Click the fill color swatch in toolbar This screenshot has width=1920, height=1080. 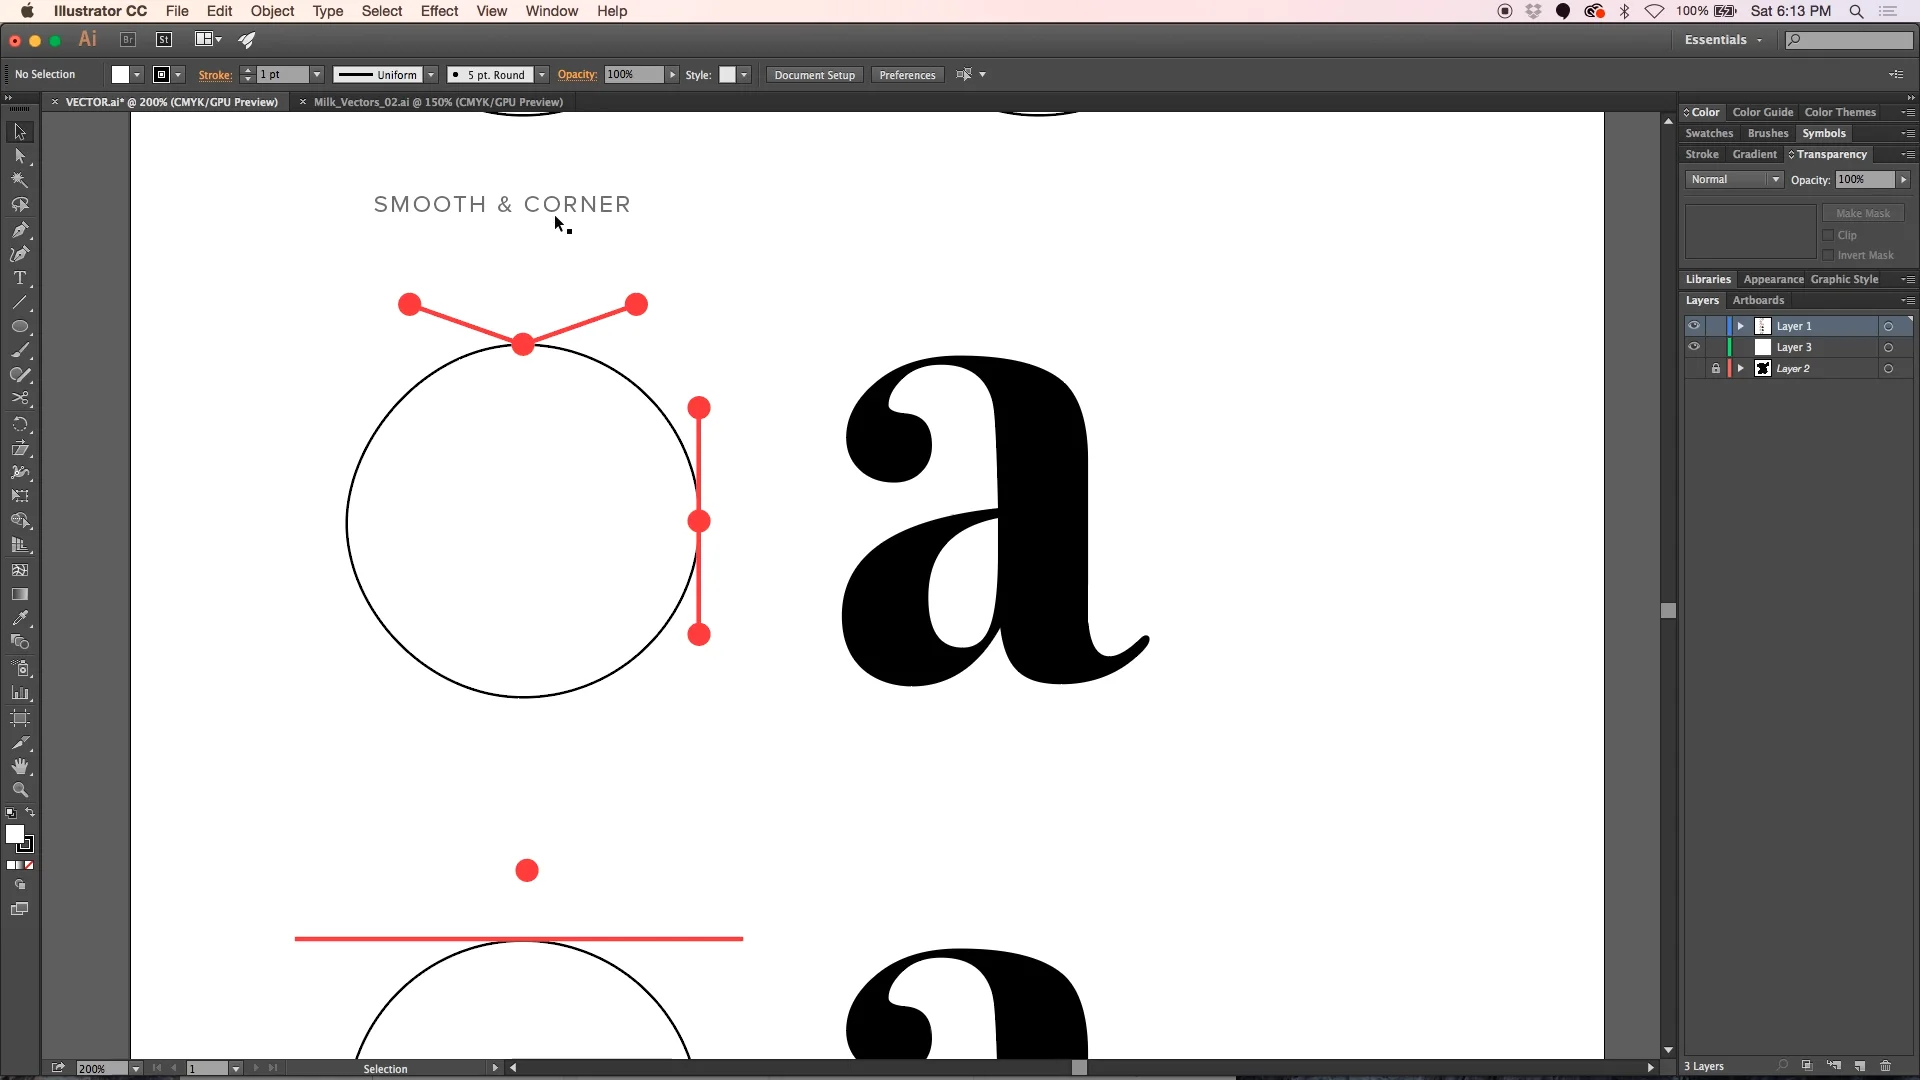click(x=14, y=834)
